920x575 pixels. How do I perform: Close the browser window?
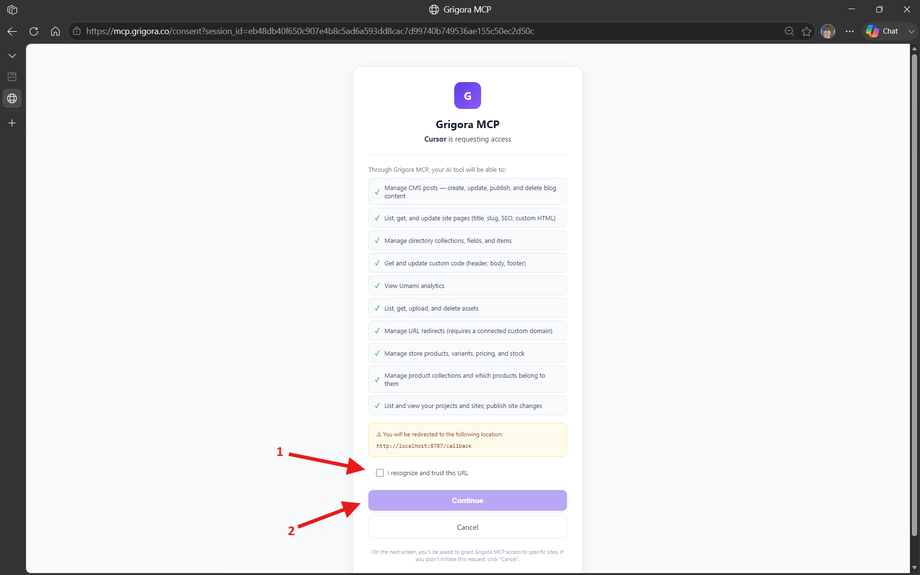[x=907, y=9]
